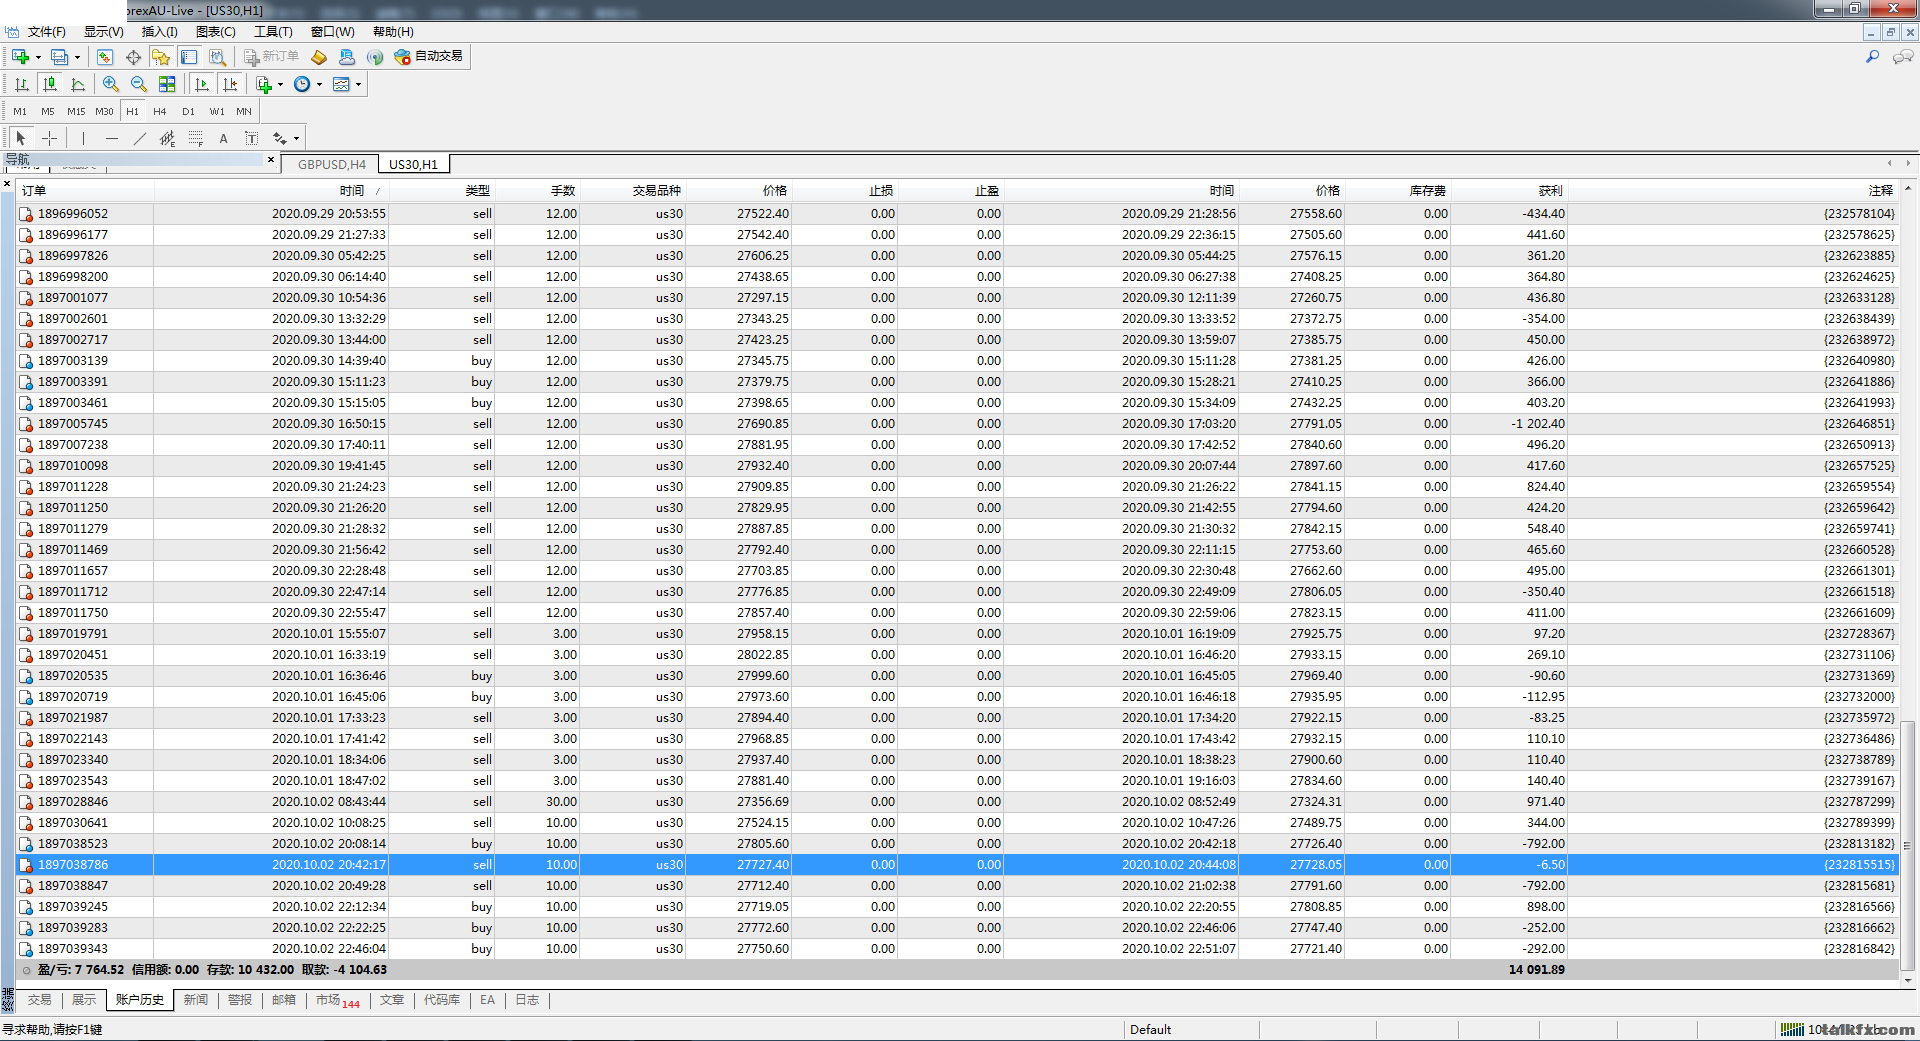Select M1 timeframe

click(20, 111)
